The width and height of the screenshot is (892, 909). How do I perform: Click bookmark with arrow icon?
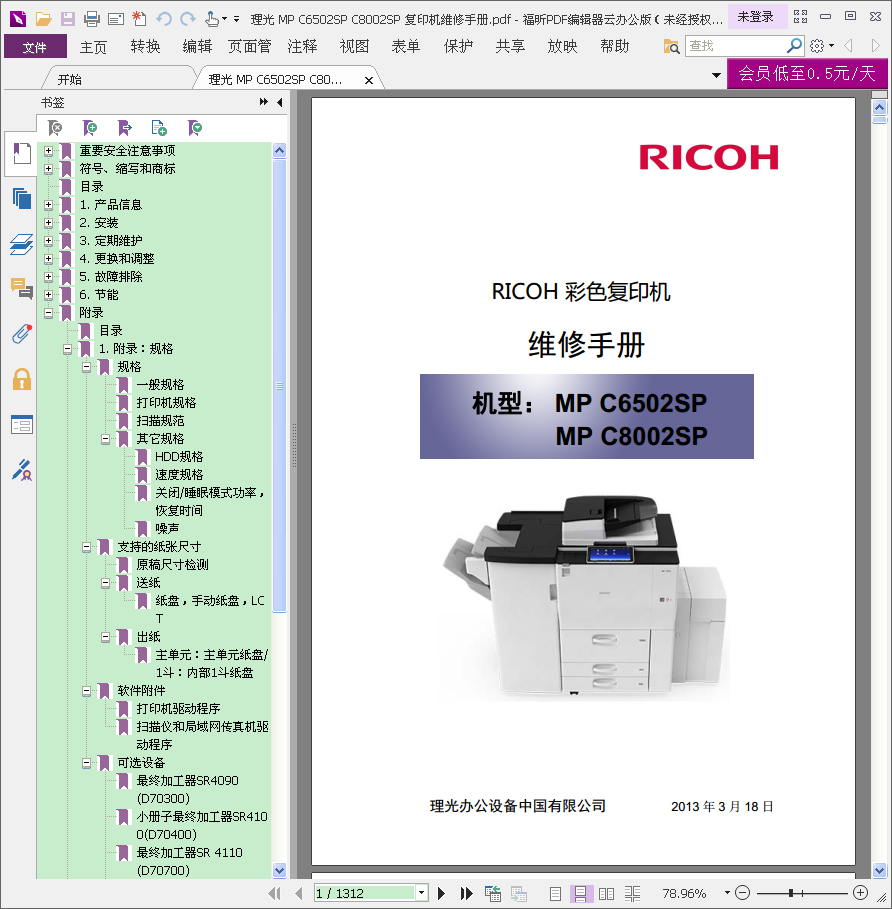point(125,128)
